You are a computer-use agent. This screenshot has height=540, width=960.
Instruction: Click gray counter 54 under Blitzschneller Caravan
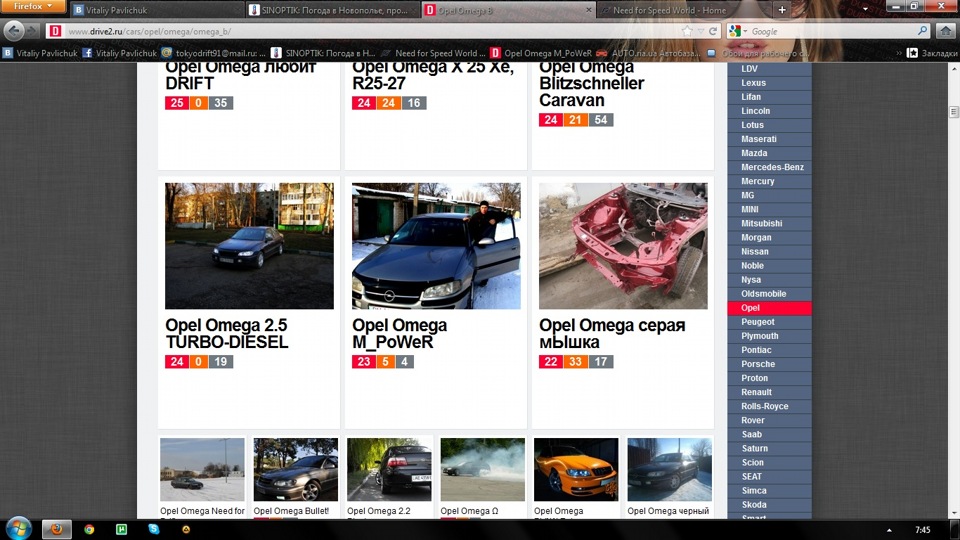[601, 120]
